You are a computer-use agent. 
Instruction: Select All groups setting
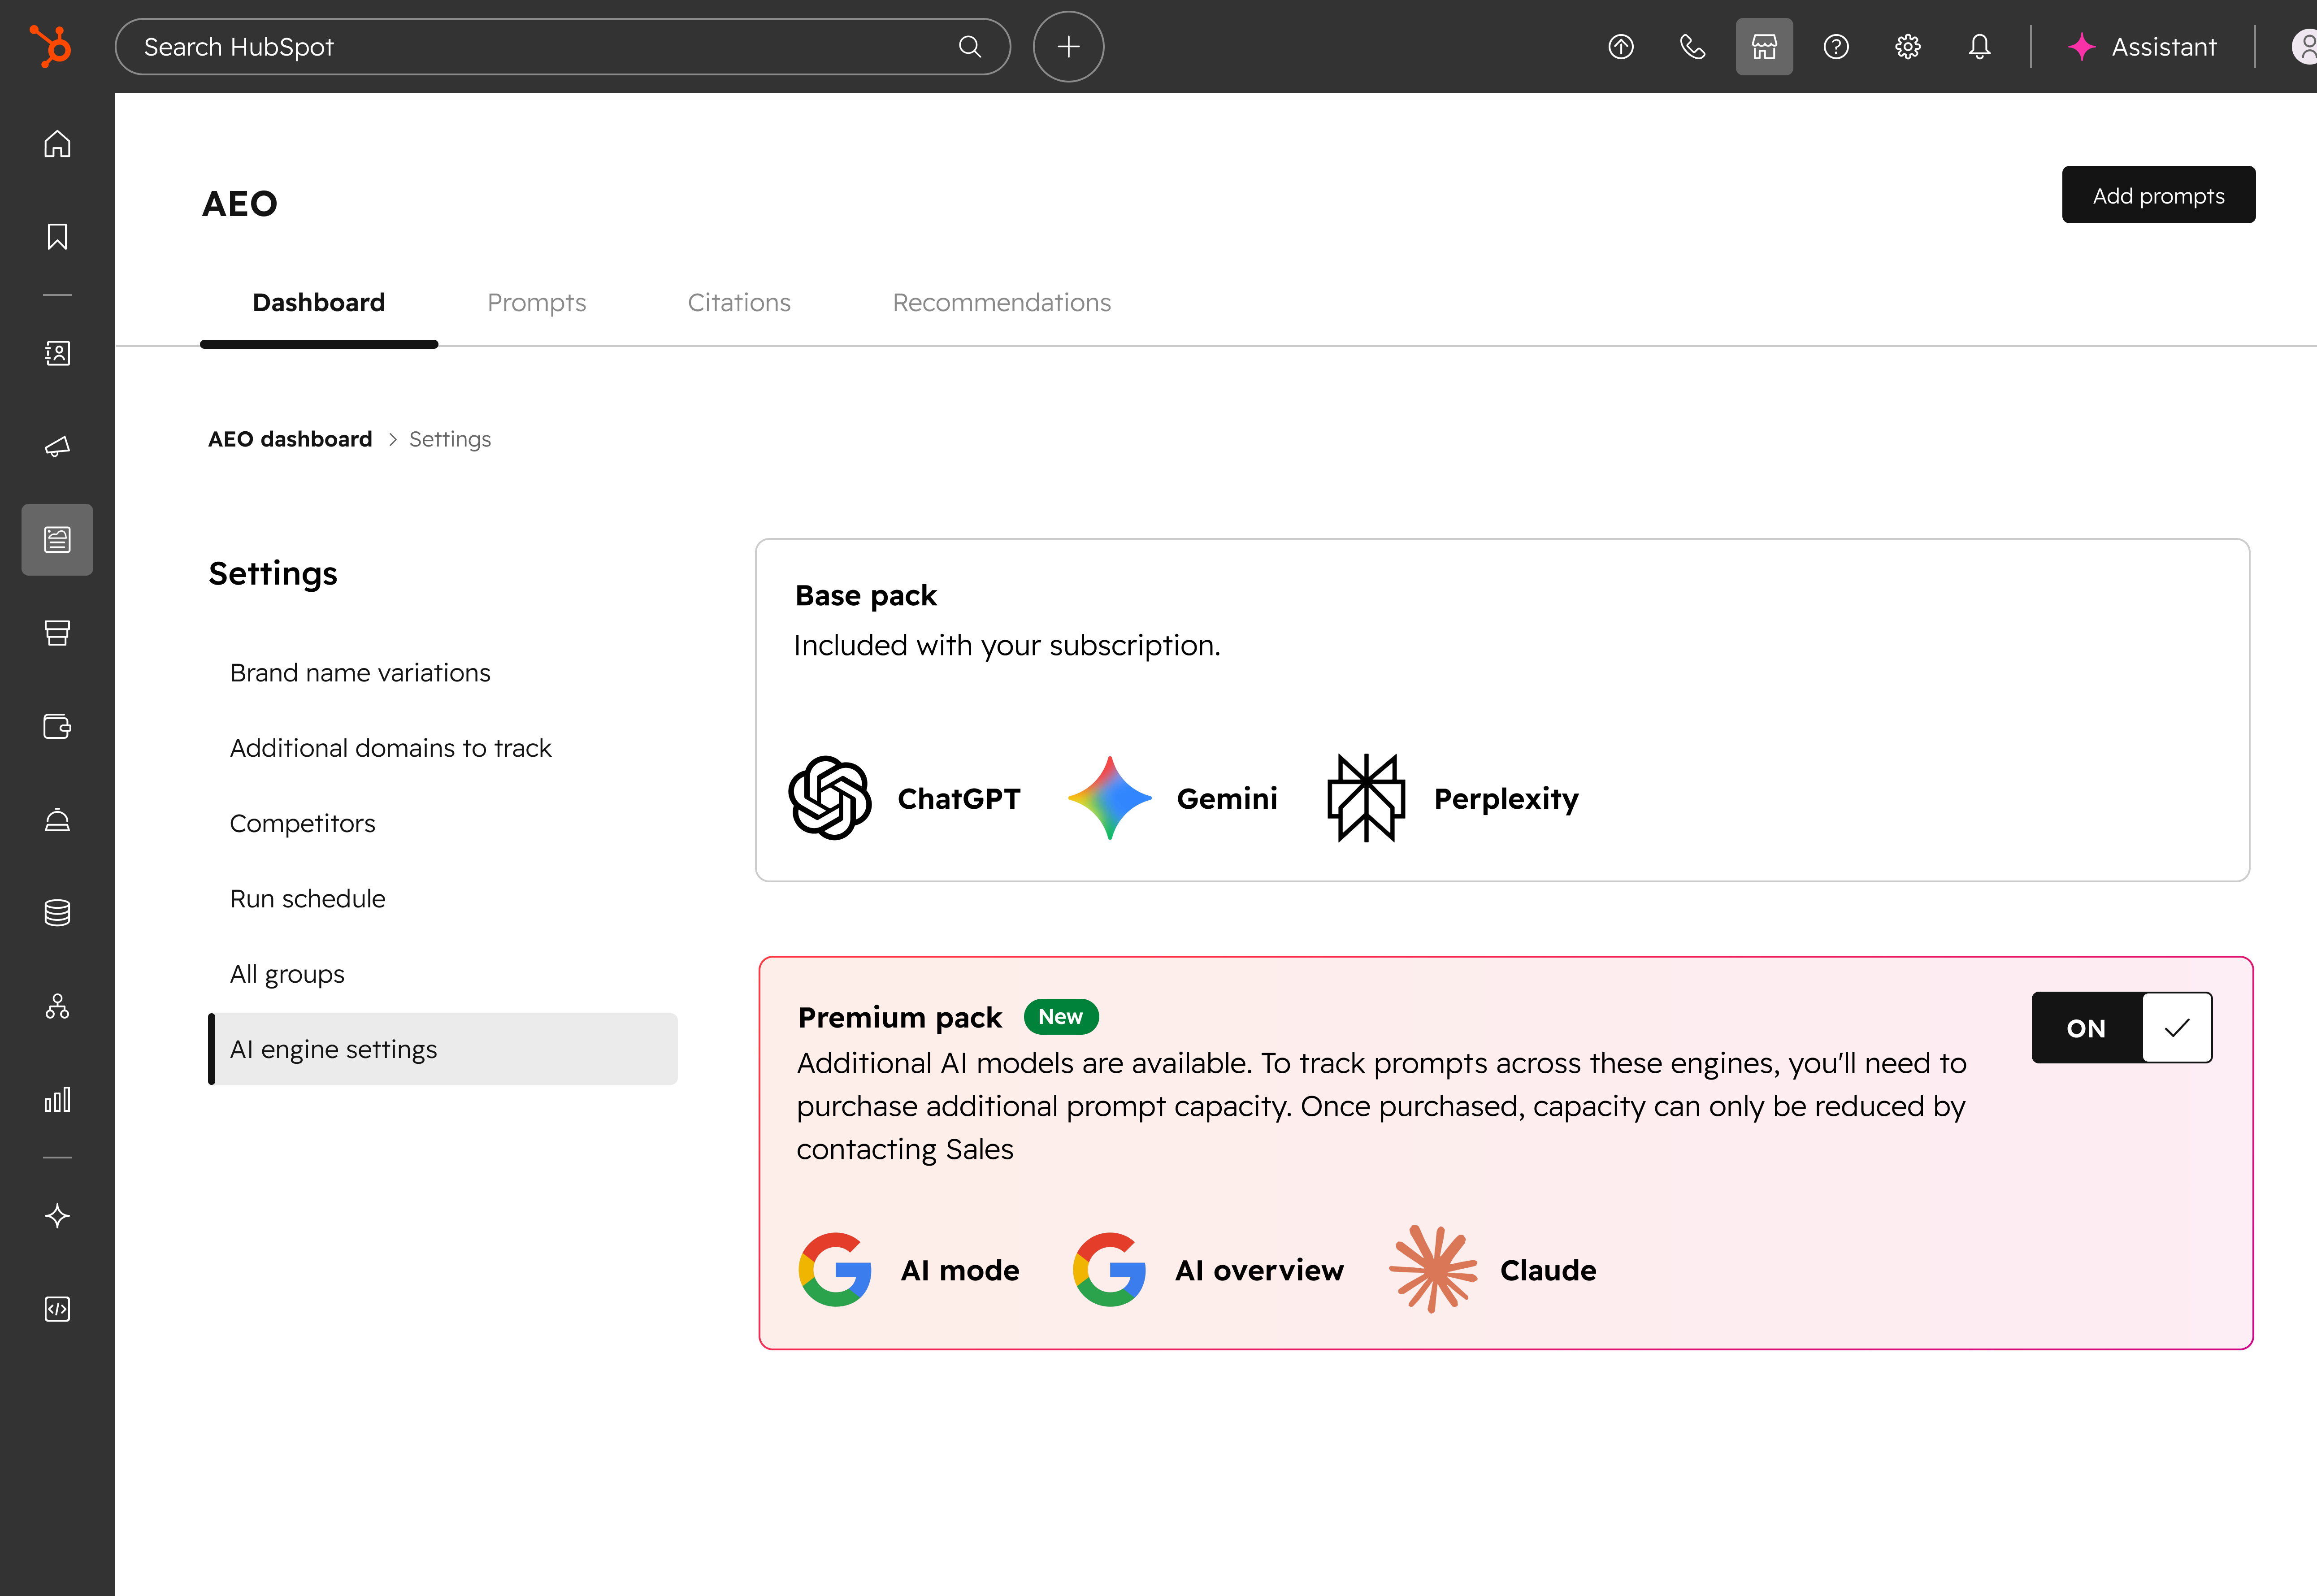287,974
